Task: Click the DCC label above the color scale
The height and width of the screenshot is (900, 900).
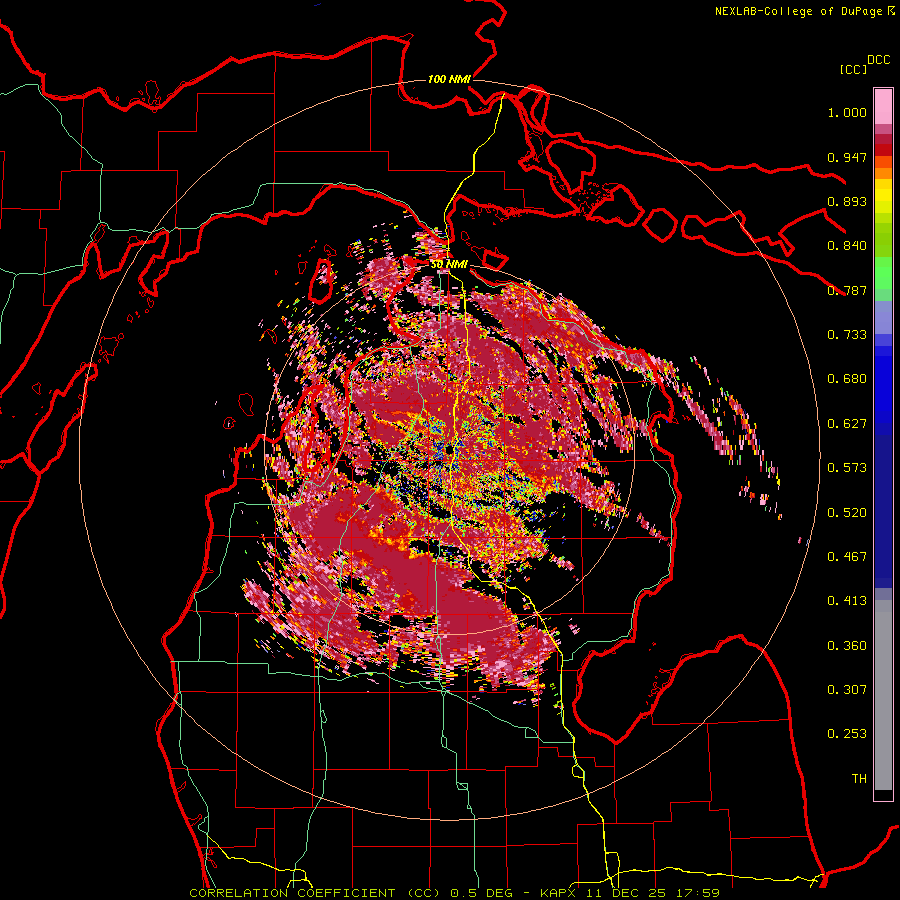Action: coord(879,60)
